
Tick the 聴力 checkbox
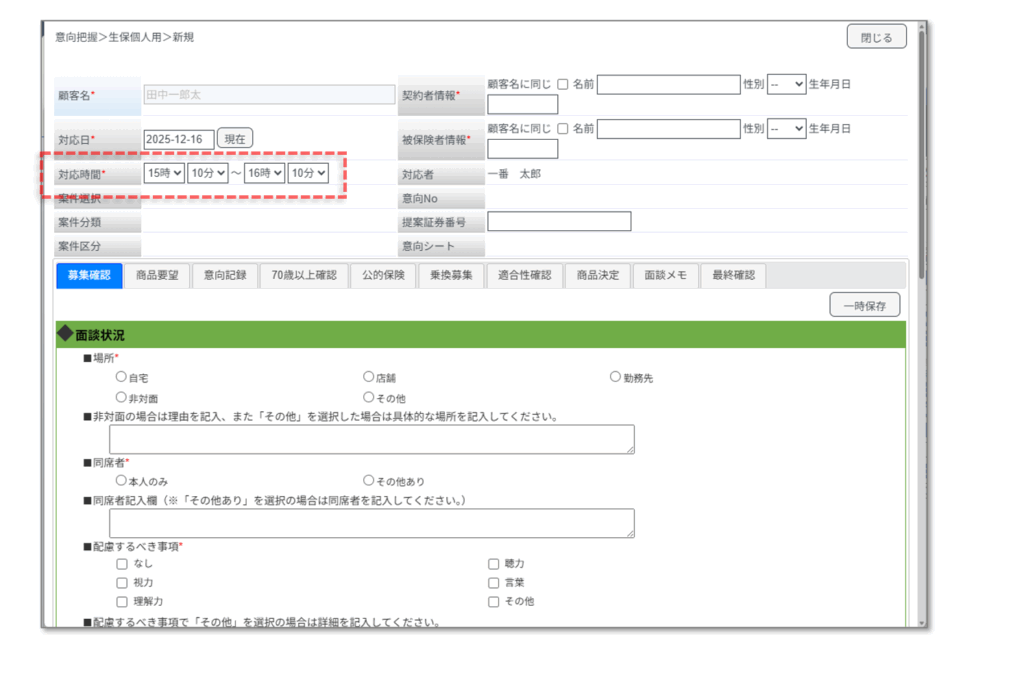(x=494, y=564)
